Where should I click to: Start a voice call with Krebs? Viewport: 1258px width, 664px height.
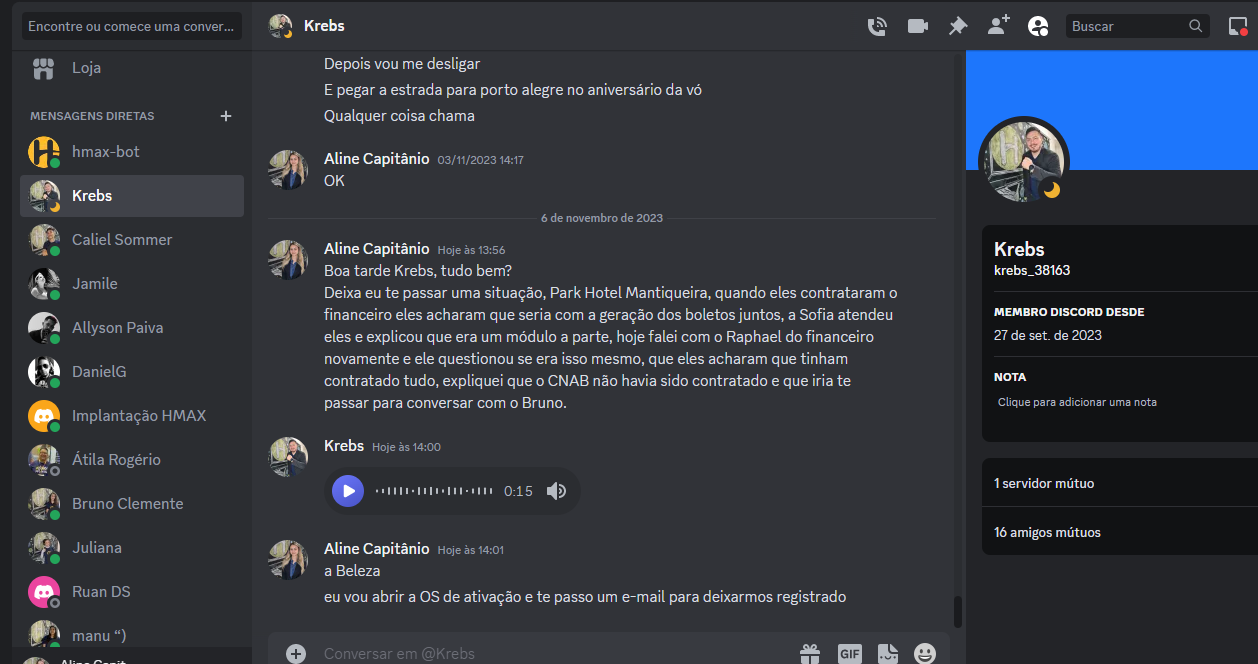[x=877, y=26]
